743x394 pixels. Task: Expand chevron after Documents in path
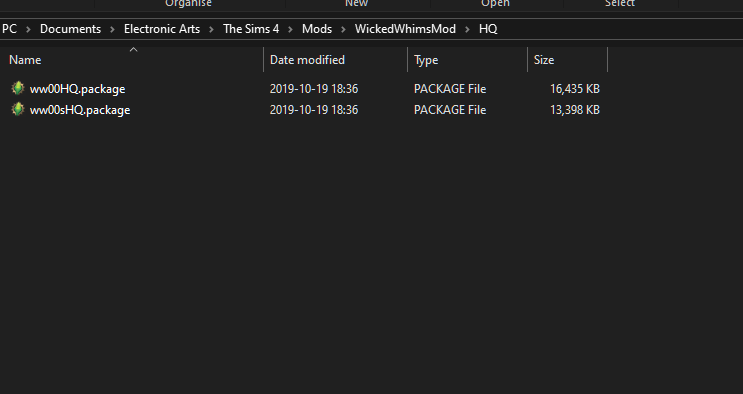[112, 29]
